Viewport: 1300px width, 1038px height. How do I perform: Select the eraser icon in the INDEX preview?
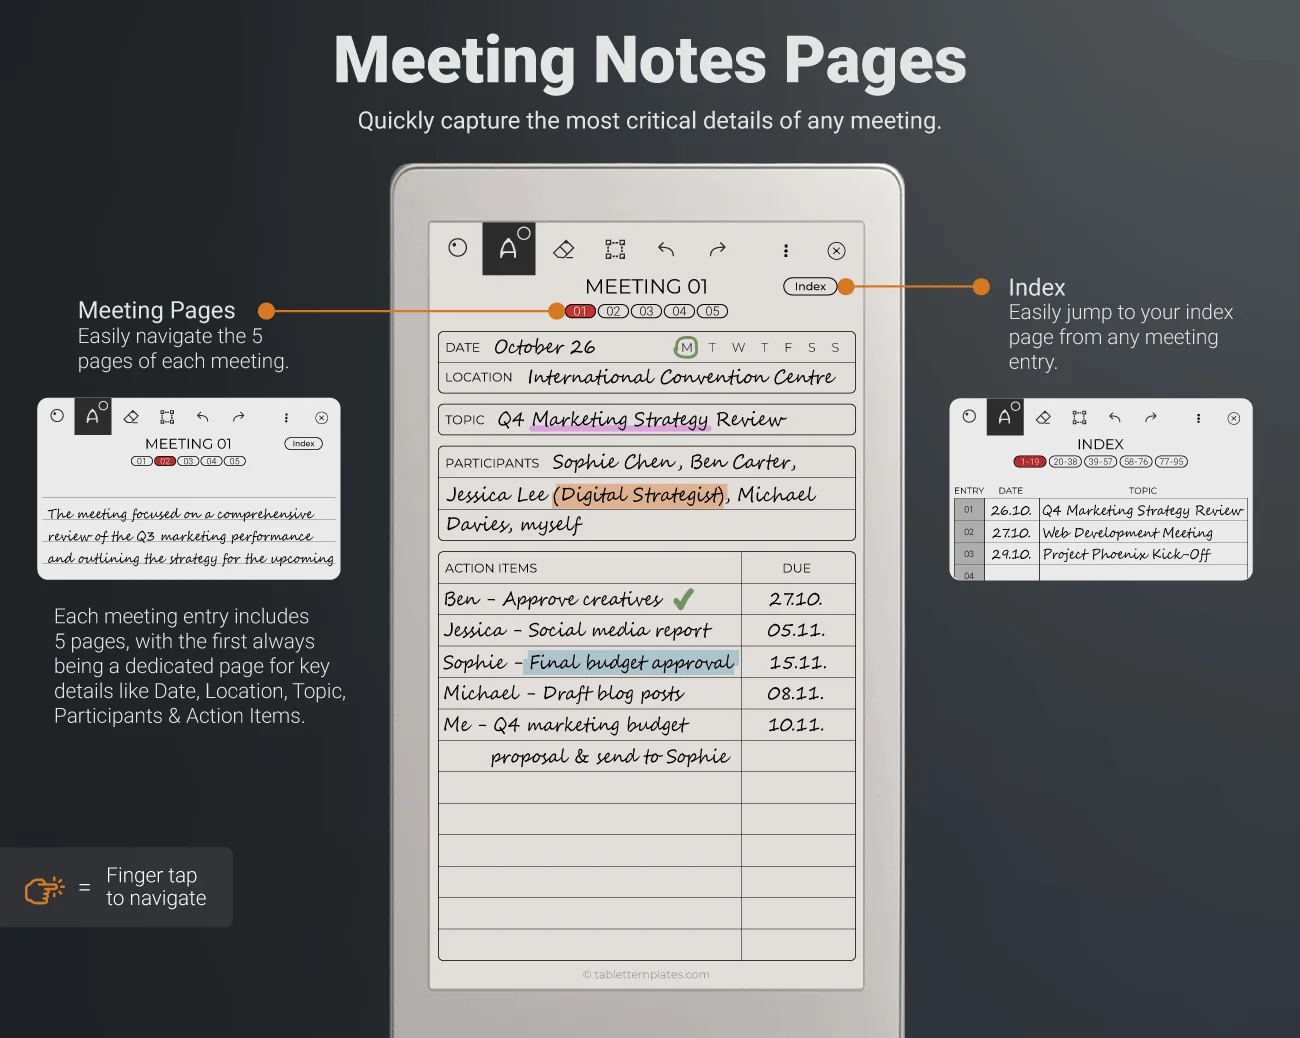tap(1043, 418)
